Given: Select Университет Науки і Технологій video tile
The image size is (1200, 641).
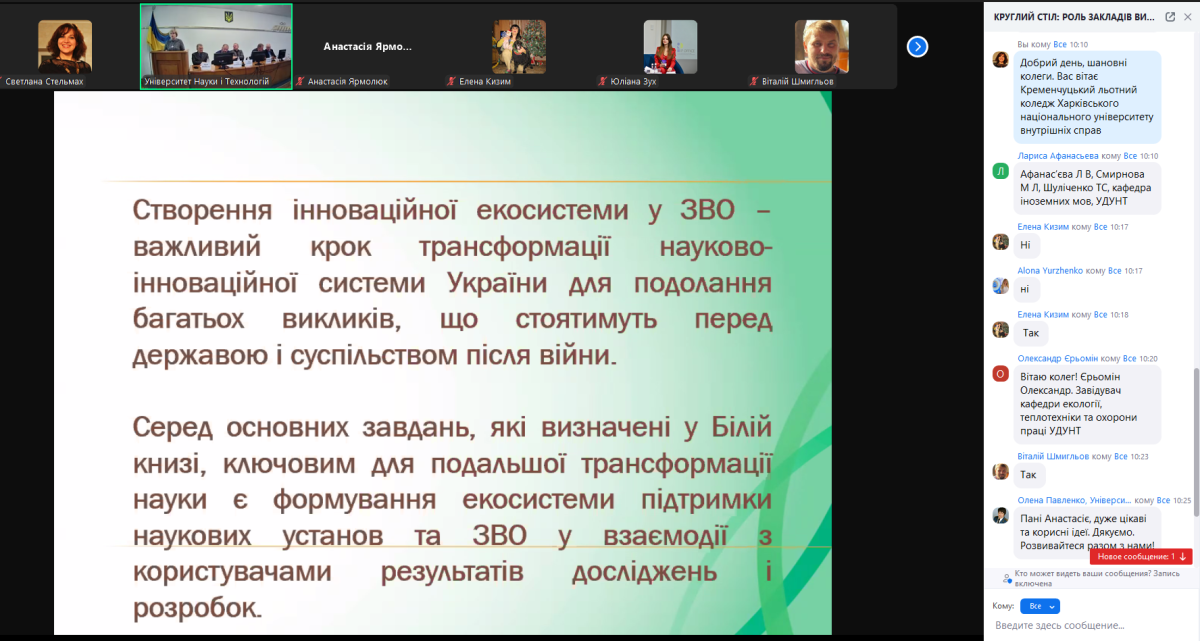Looking at the screenshot, I should point(216,46).
